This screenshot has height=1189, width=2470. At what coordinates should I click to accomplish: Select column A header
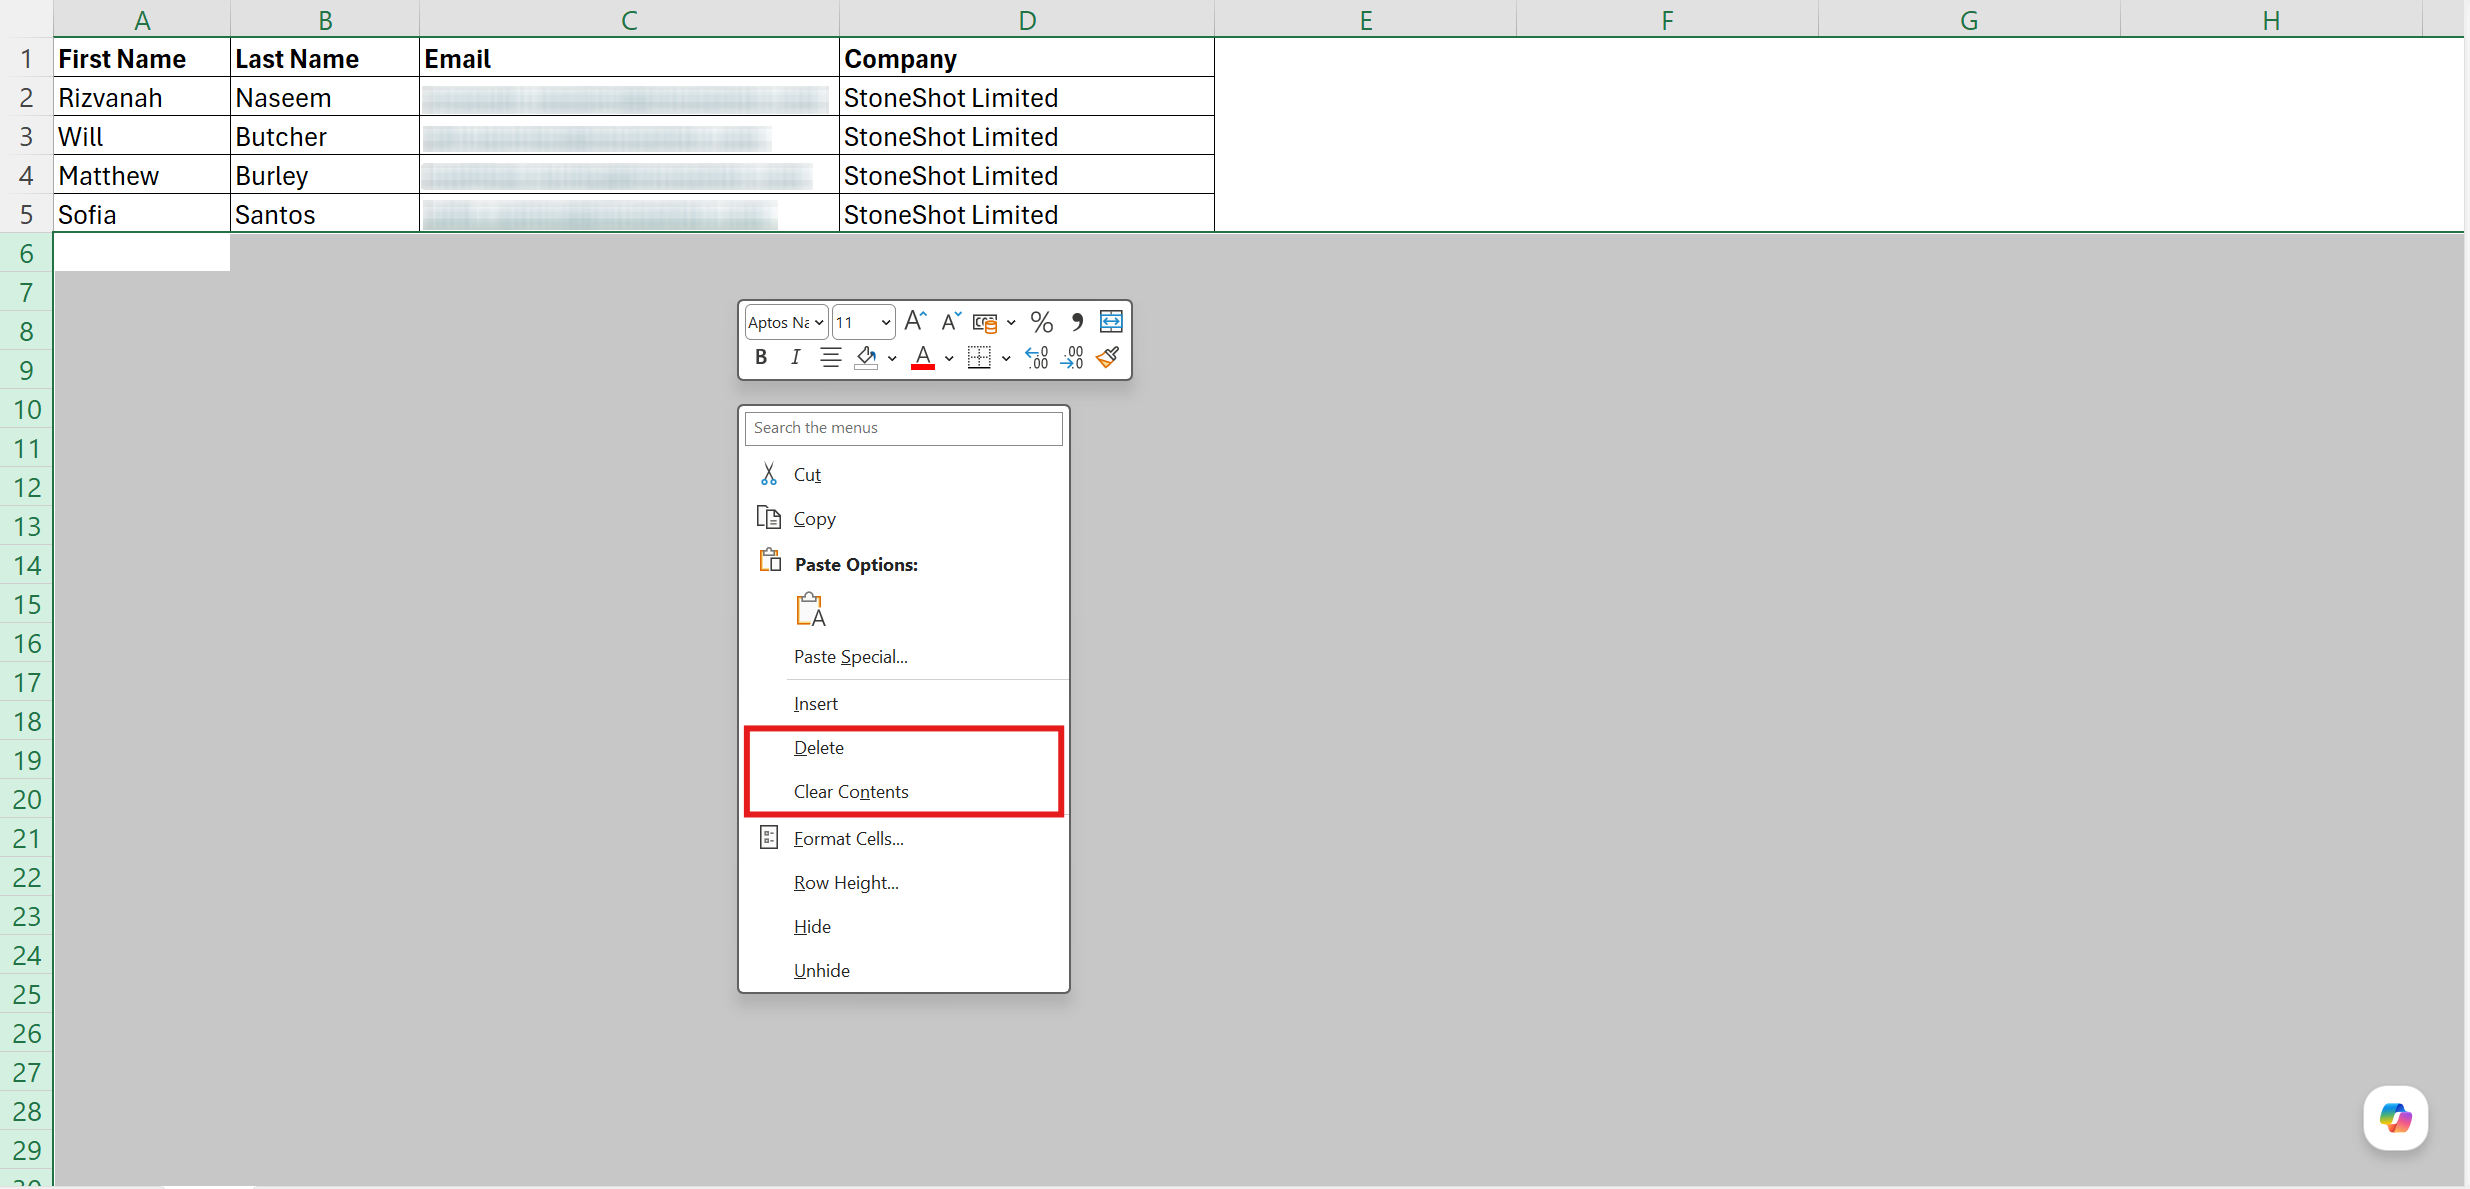(142, 20)
